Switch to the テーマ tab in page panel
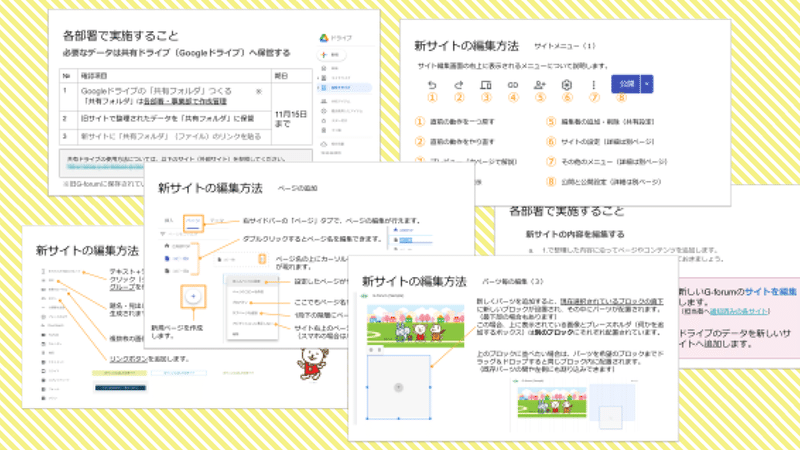This screenshot has width=800, height=450. coord(217,221)
